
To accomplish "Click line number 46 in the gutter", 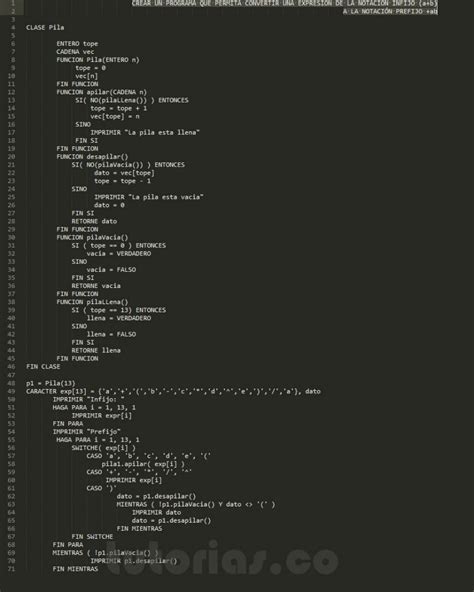I will coord(11,367).
